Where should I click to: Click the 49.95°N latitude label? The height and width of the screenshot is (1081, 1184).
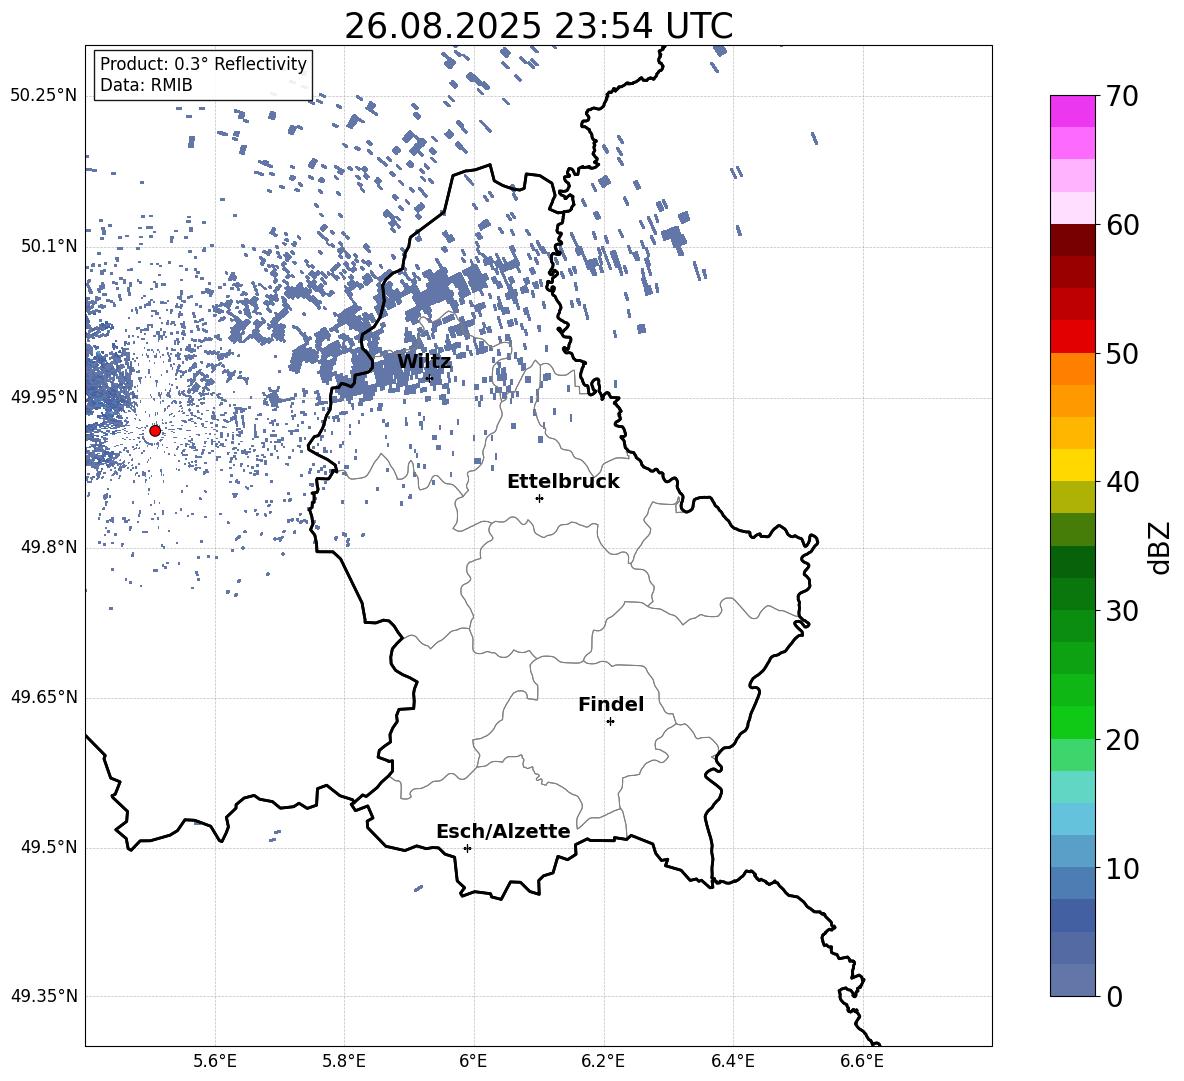[x=44, y=397]
